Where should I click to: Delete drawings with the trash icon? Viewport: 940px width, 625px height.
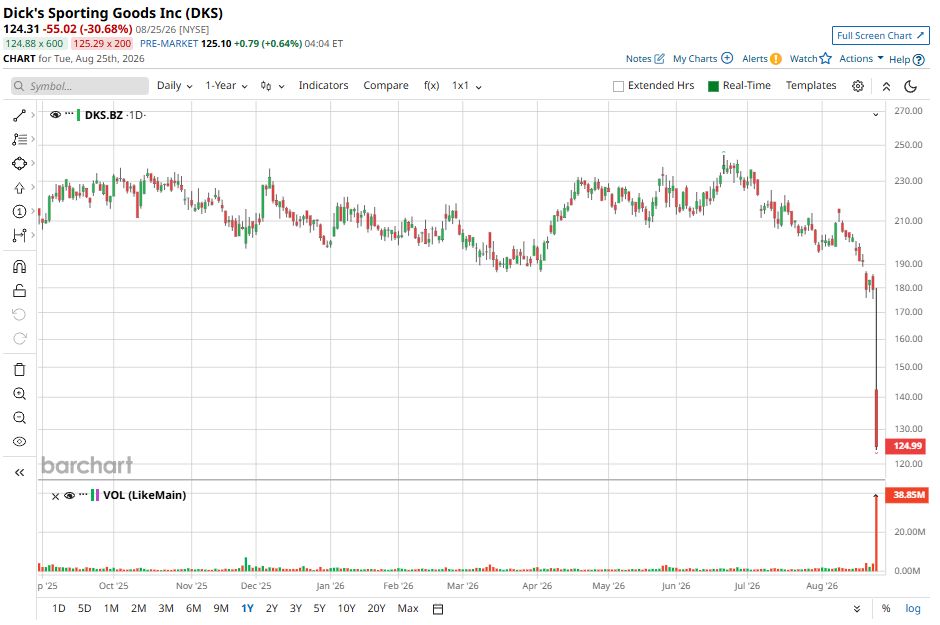click(x=19, y=369)
